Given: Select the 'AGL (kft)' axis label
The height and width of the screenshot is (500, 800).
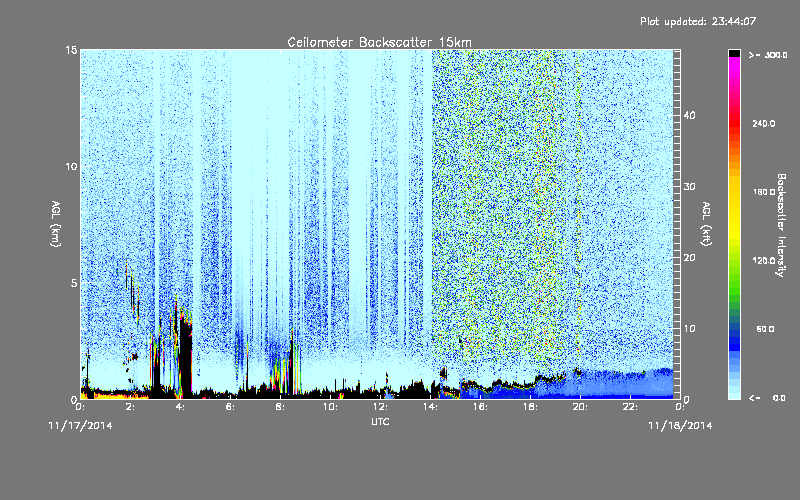Looking at the screenshot, I should [x=706, y=224].
